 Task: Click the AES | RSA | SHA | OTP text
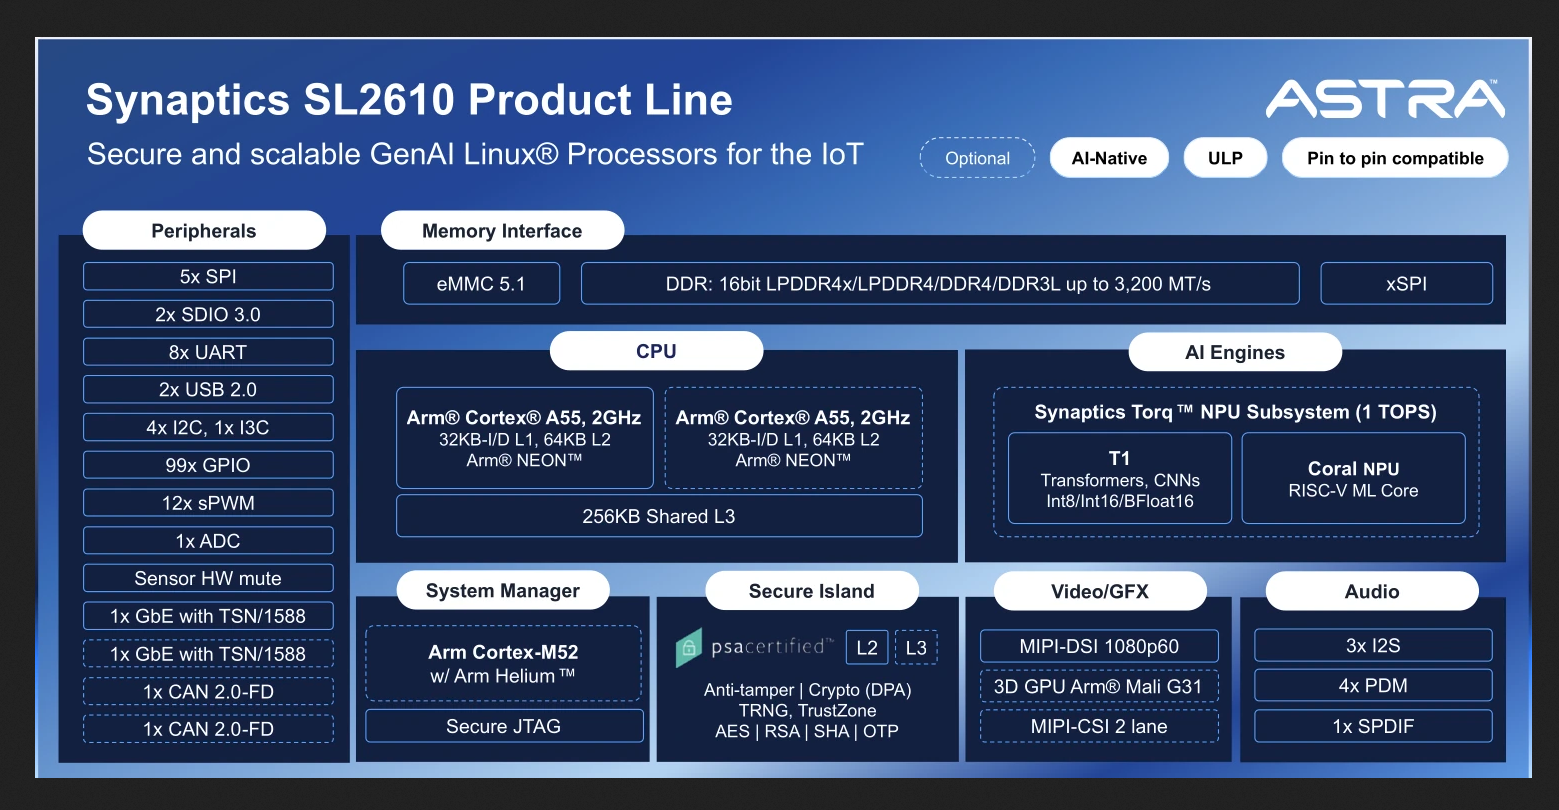point(807,731)
